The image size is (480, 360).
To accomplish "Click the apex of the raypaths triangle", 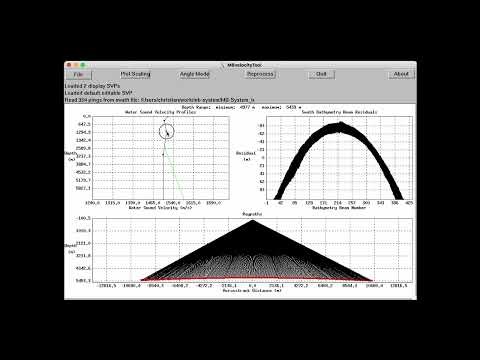I will 252,221.
